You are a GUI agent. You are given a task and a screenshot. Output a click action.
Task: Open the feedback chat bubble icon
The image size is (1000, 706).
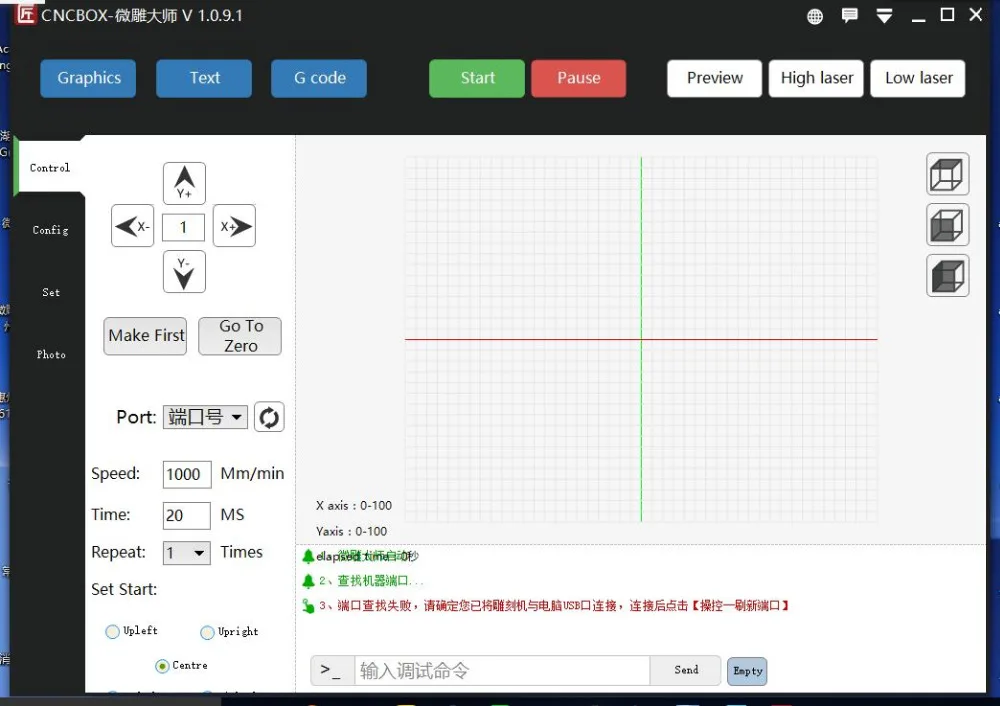coord(849,16)
